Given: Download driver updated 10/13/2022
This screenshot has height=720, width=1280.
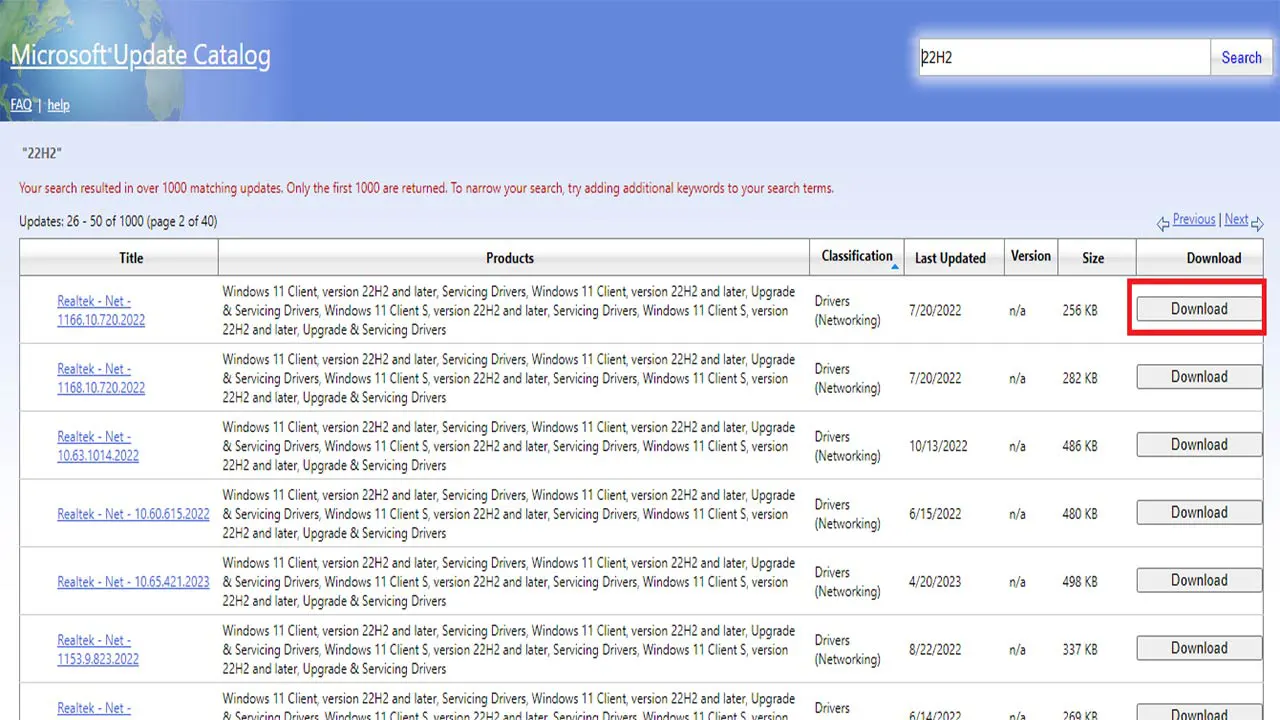Looking at the screenshot, I should point(1198,445).
